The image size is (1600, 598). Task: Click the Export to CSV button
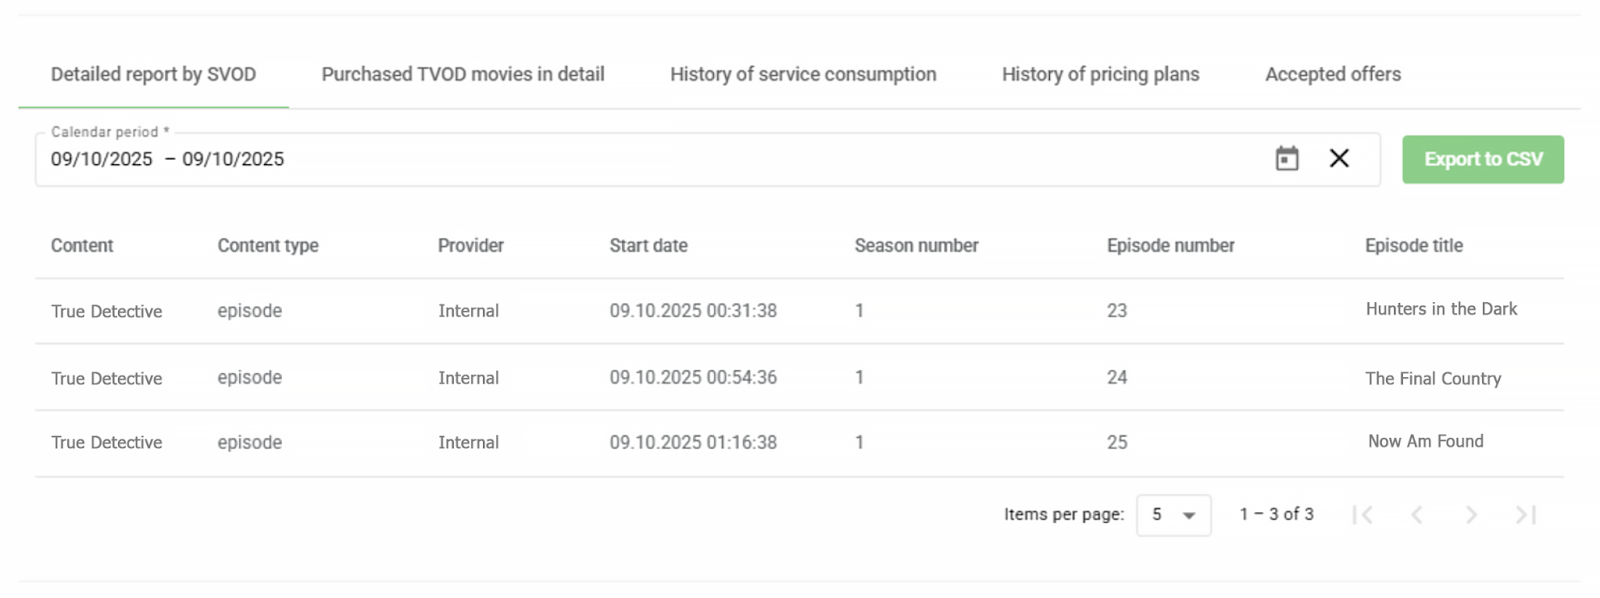pos(1482,159)
